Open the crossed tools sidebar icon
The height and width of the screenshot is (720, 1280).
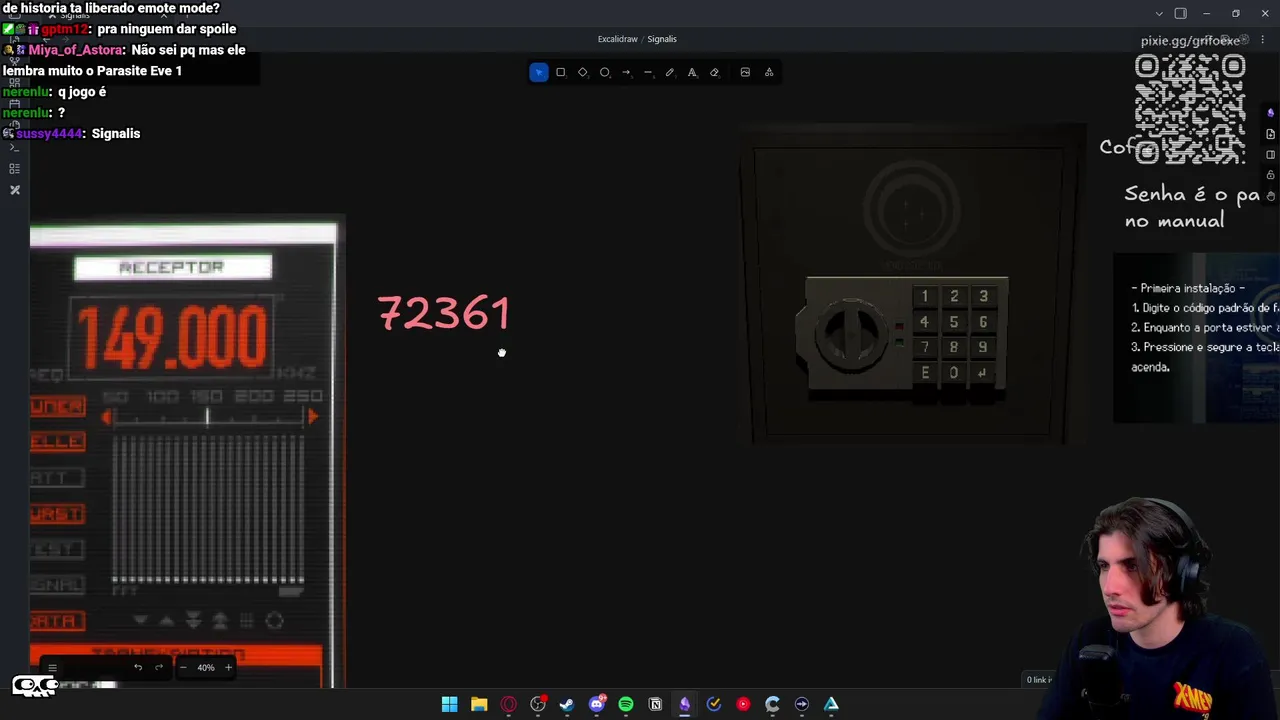pyautogui.click(x=14, y=189)
